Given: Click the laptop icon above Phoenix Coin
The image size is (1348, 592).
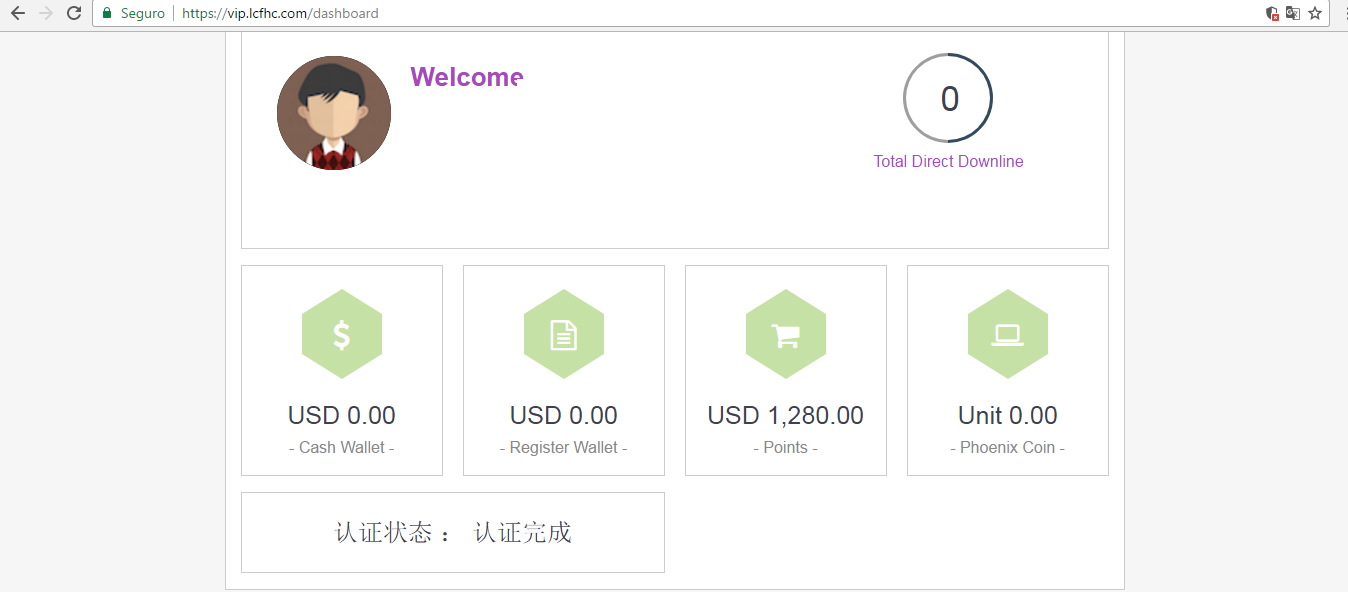Looking at the screenshot, I should point(1007,334).
